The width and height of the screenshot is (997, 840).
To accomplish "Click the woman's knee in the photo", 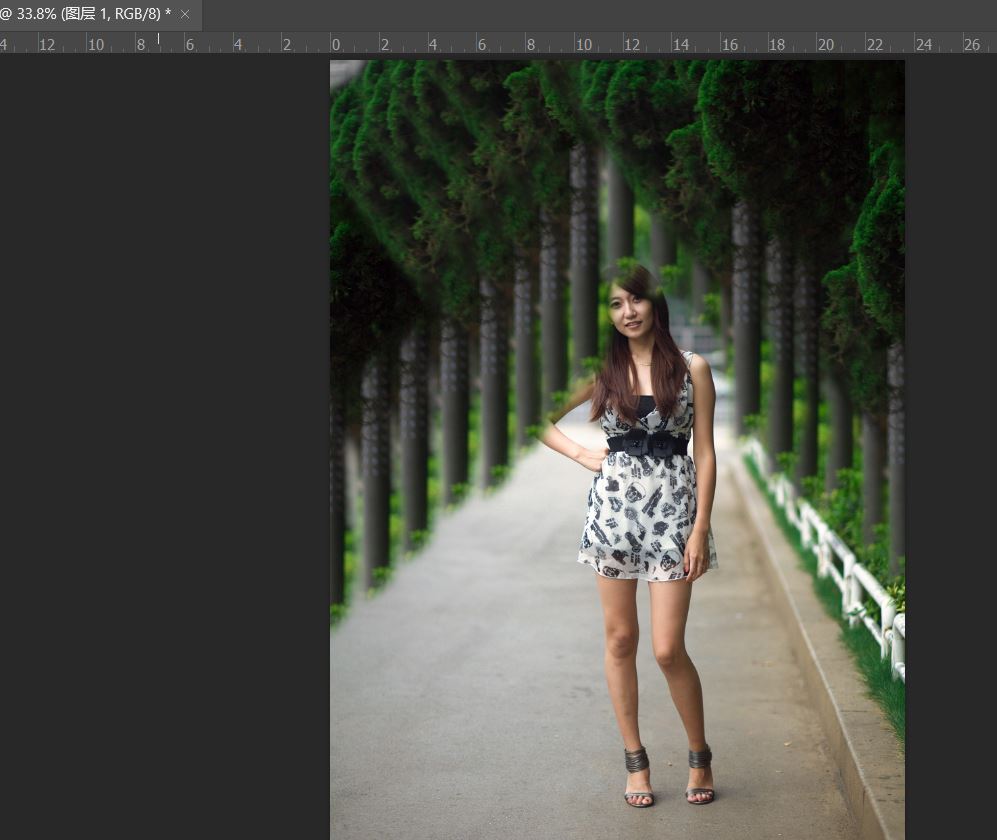I will click(x=622, y=642).
